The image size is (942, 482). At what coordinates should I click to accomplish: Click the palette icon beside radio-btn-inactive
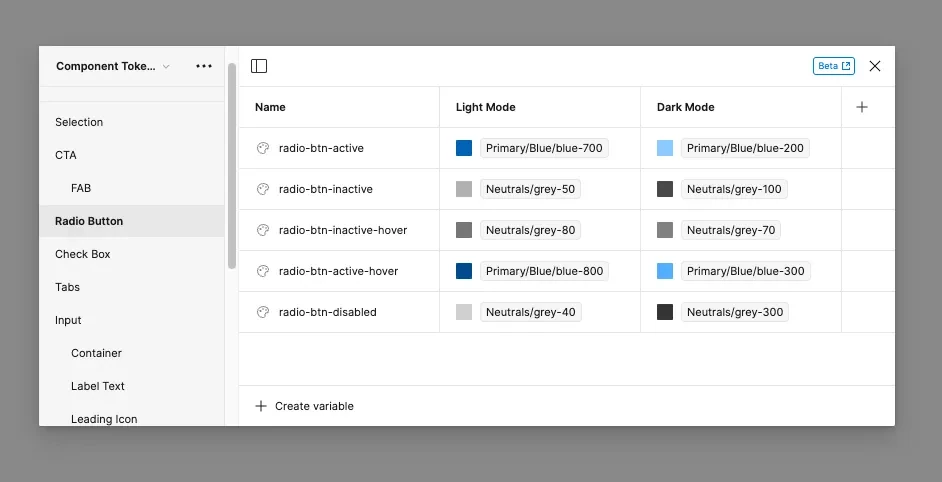(x=263, y=189)
